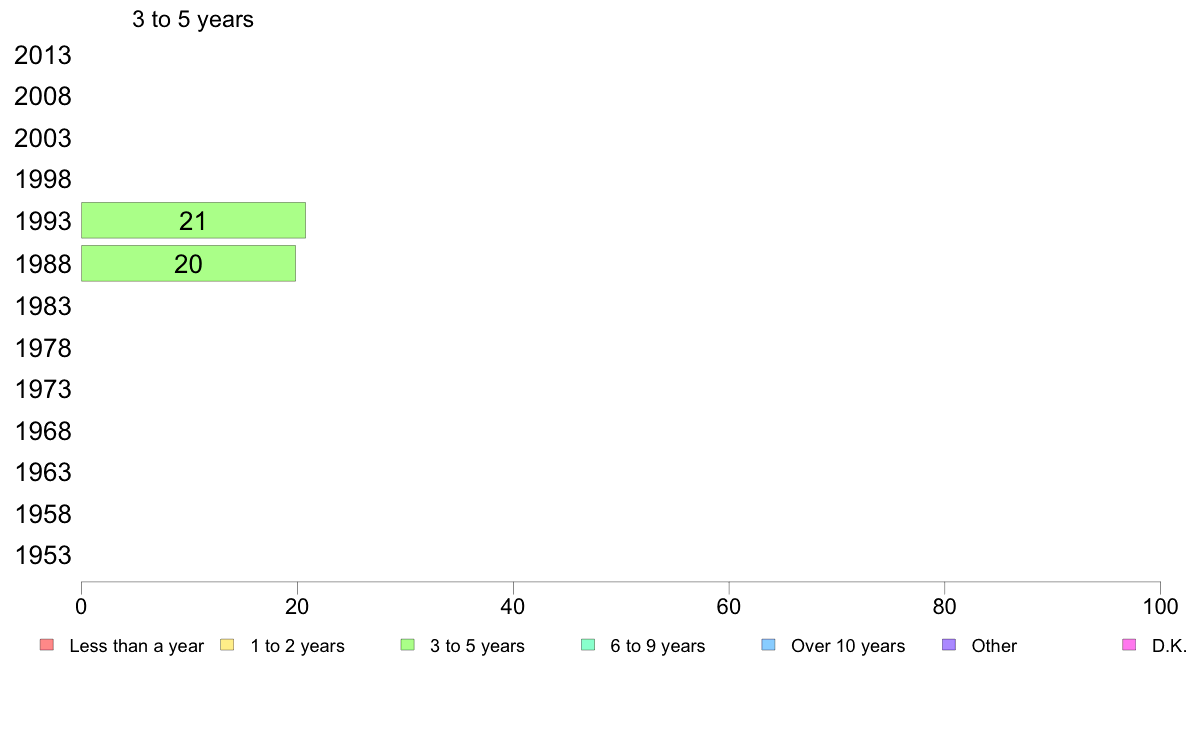Click the blue 'Over 10 years' legend swatch
The height and width of the screenshot is (736, 1188).
(x=768, y=645)
